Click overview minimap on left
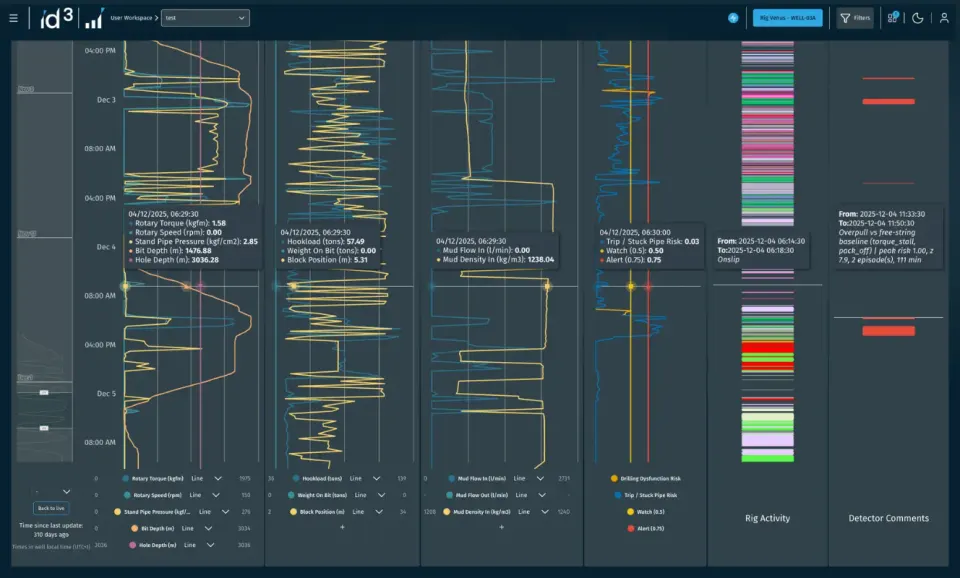 click(44, 251)
